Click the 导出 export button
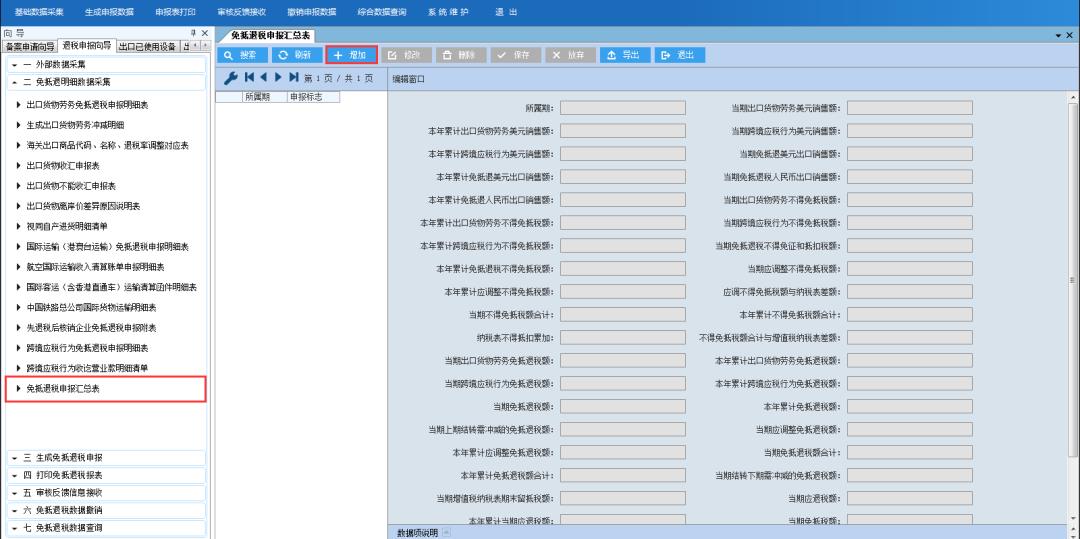The height and width of the screenshot is (539, 1080). coord(625,55)
